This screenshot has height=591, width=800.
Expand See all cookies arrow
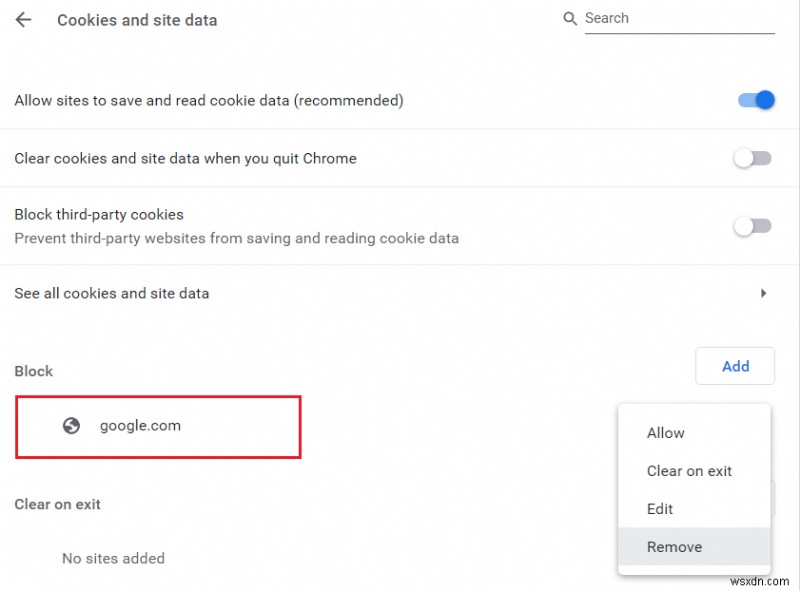coord(763,294)
